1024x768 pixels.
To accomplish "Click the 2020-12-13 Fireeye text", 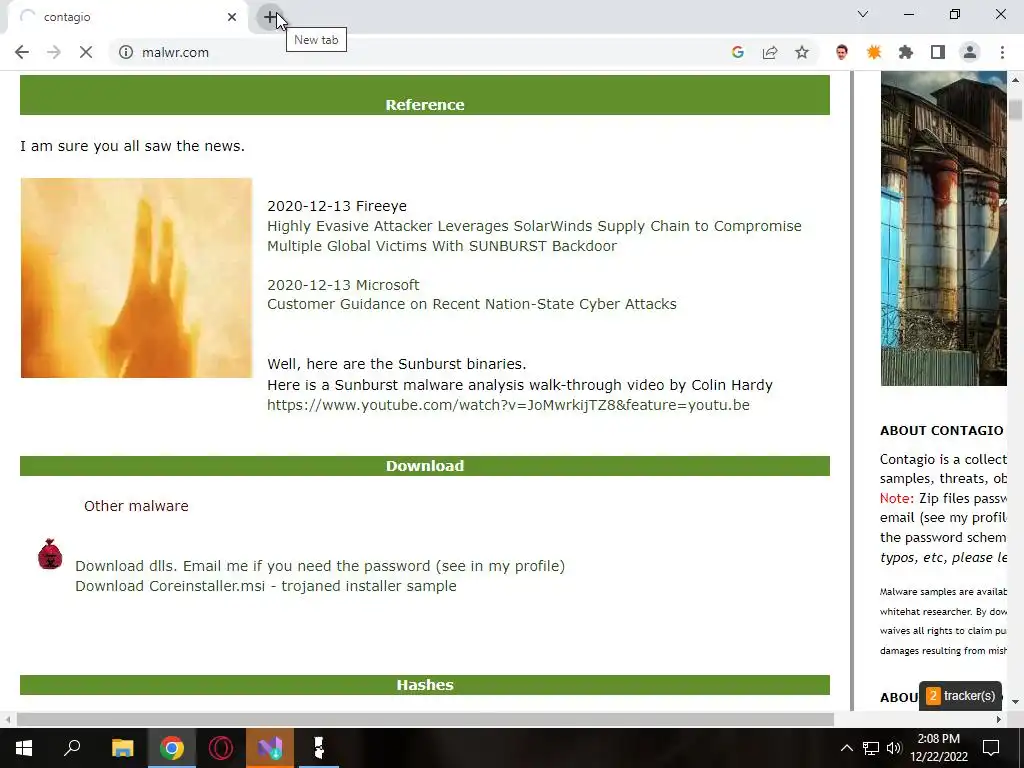I will [337, 206].
